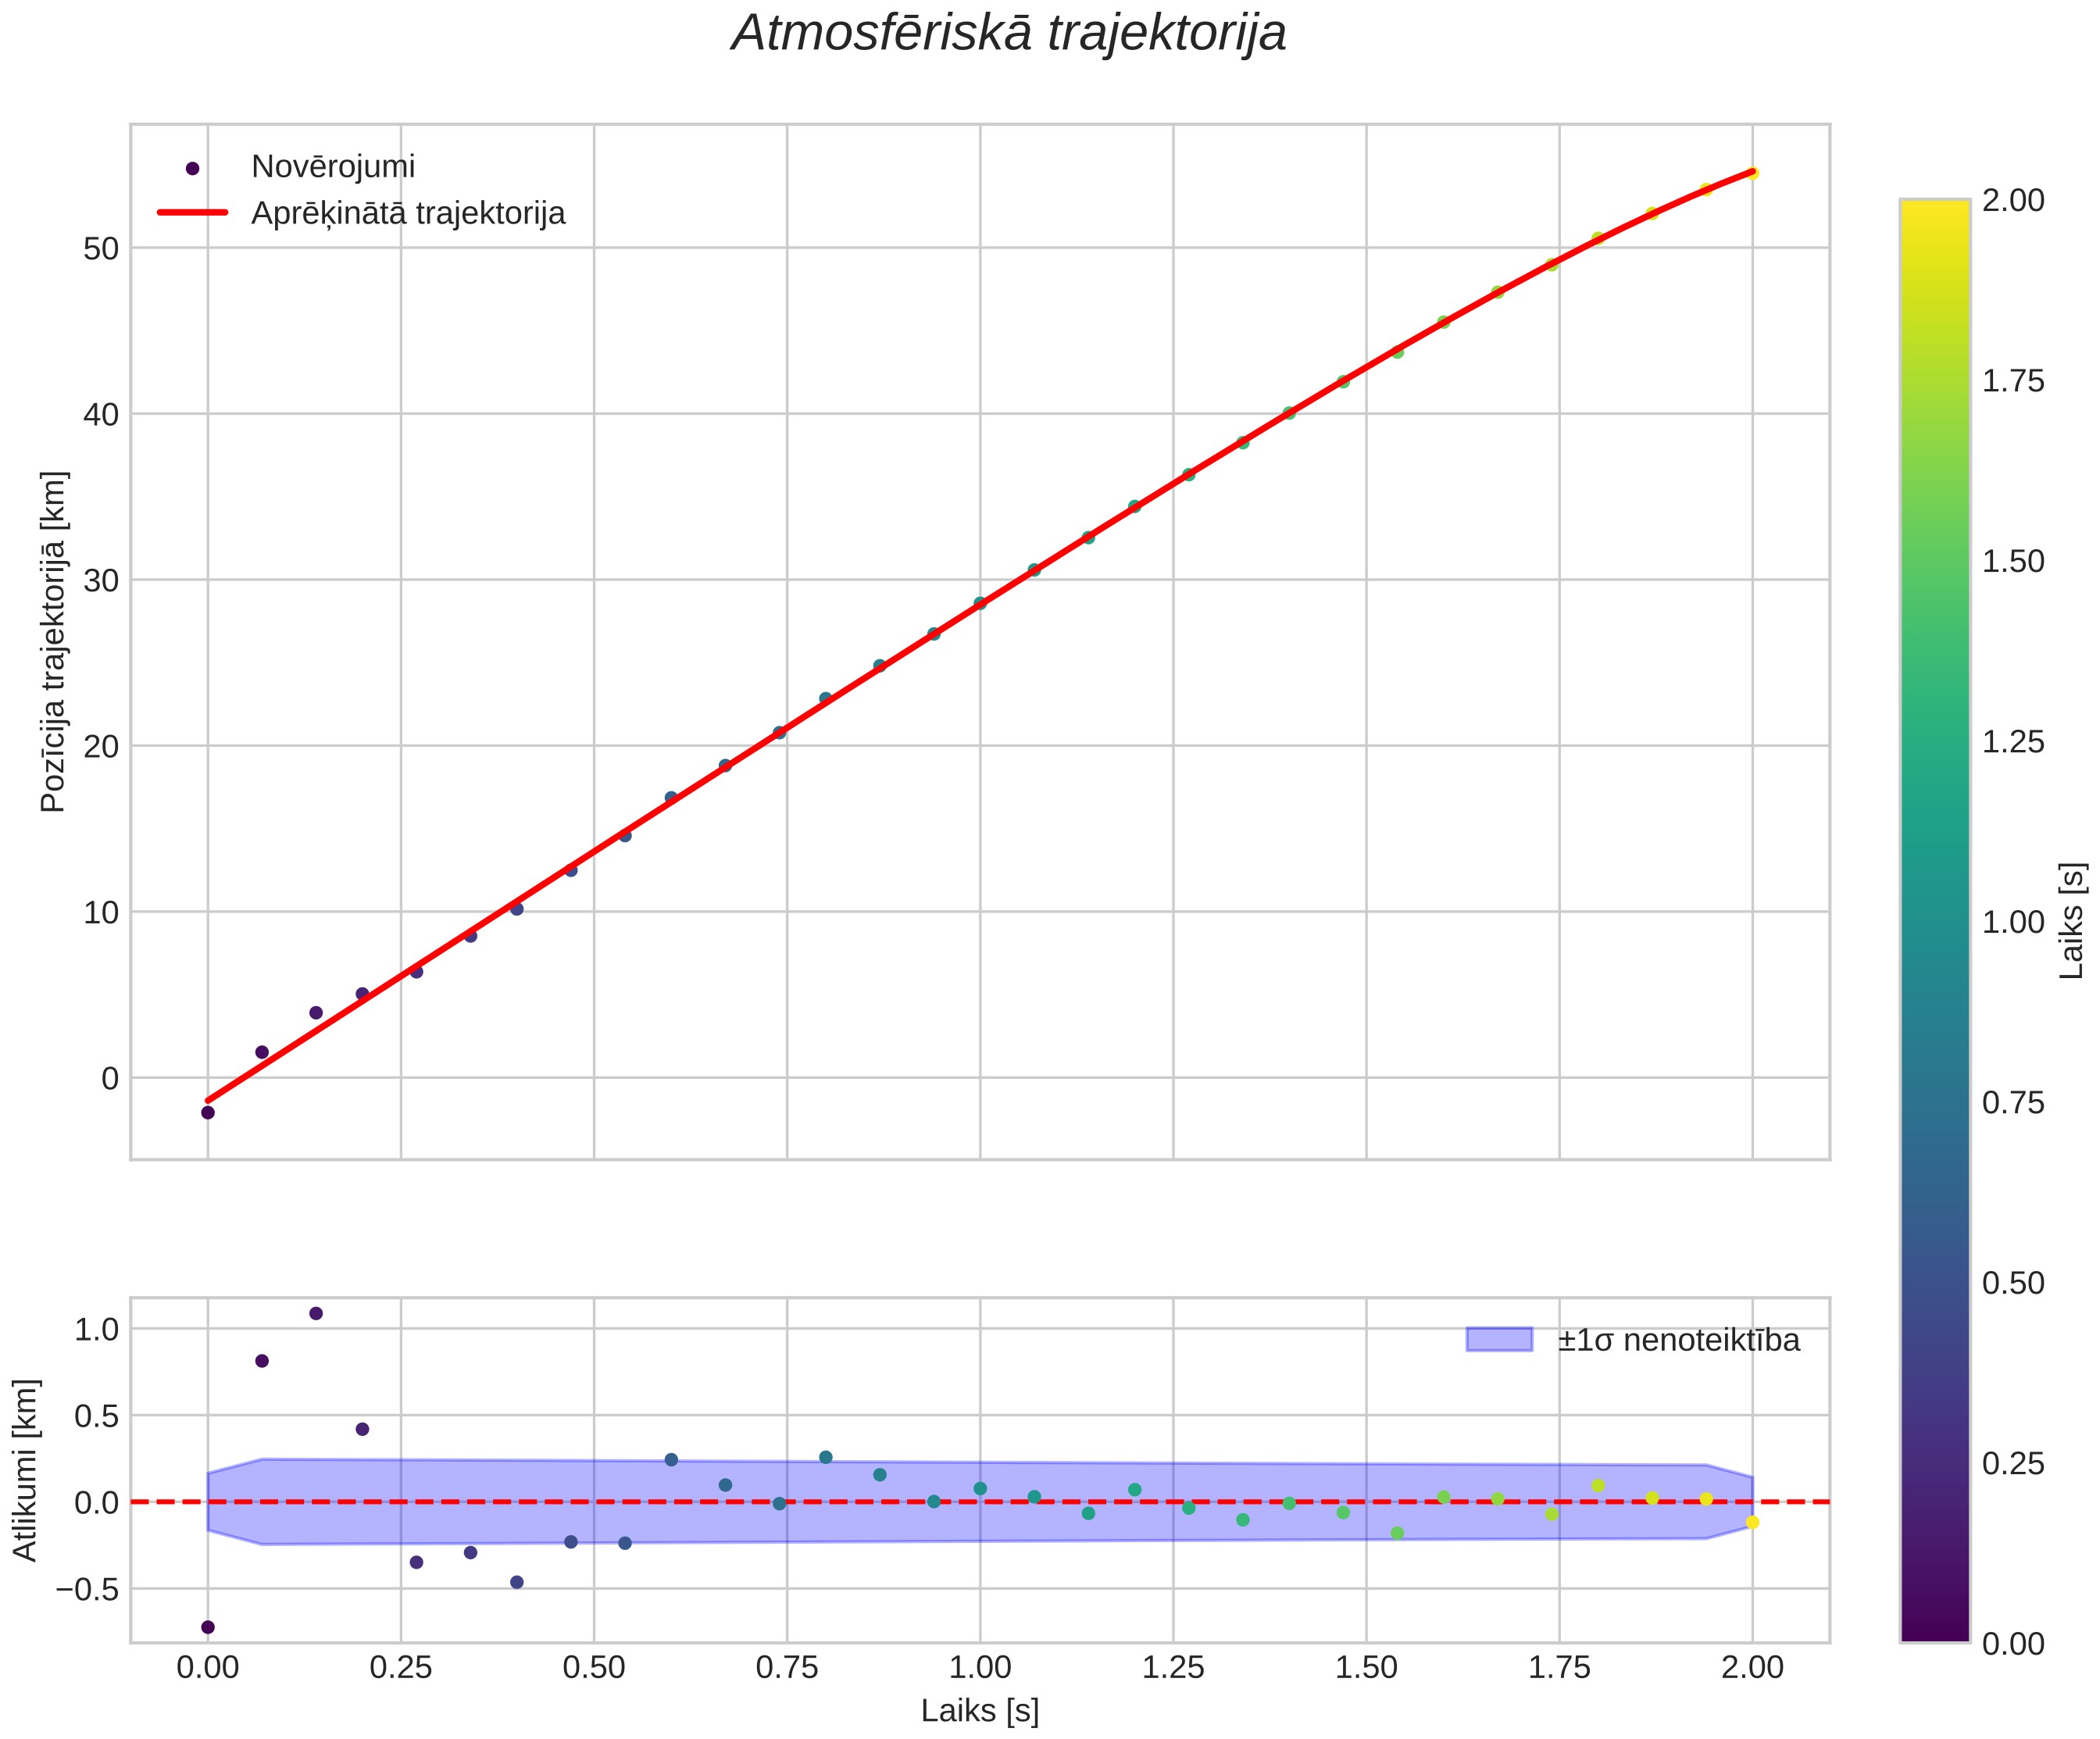
Task: Click the highest residual point above 1.0
Action: click(x=316, y=1313)
